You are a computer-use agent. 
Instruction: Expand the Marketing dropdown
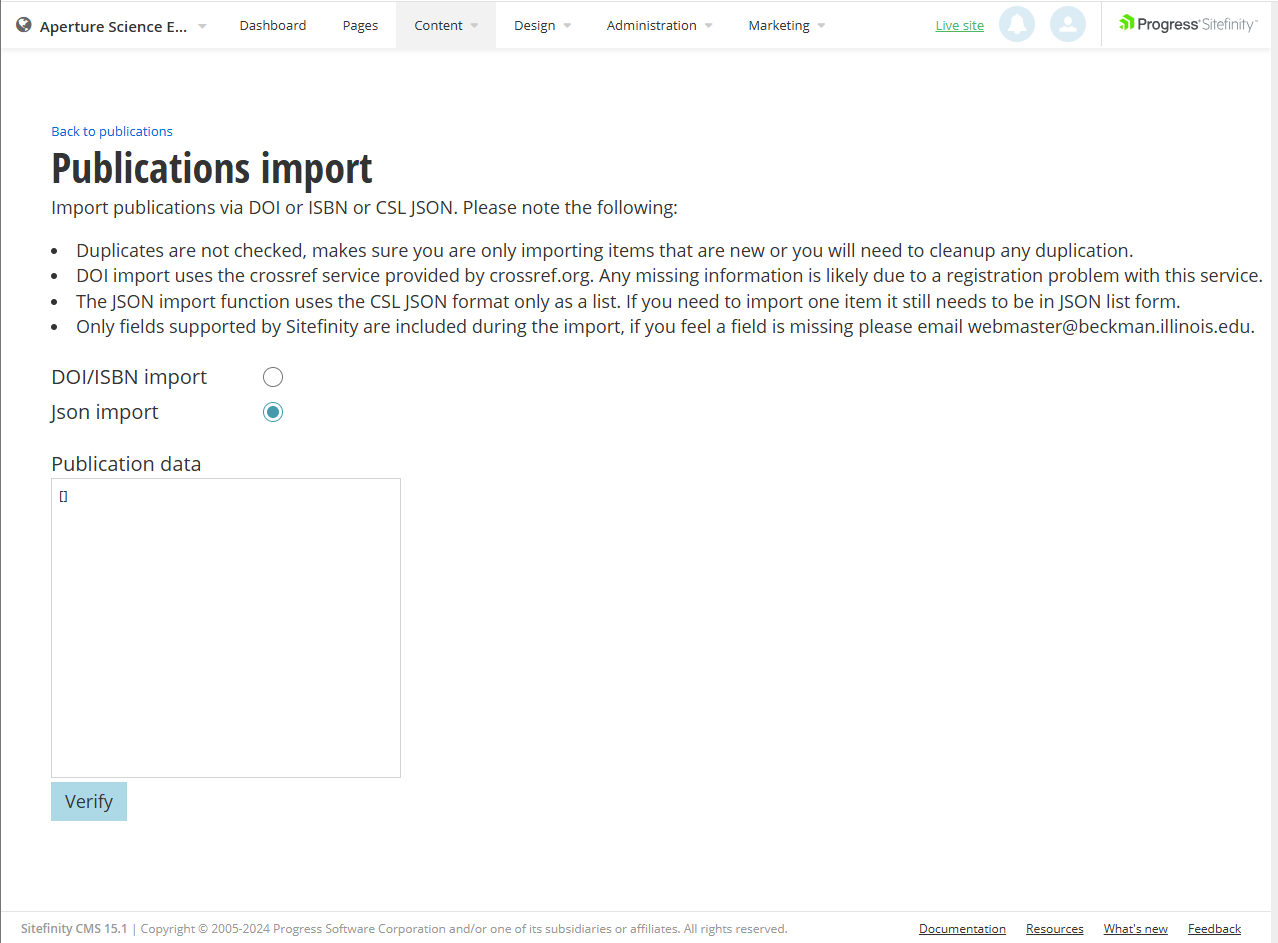click(786, 25)
